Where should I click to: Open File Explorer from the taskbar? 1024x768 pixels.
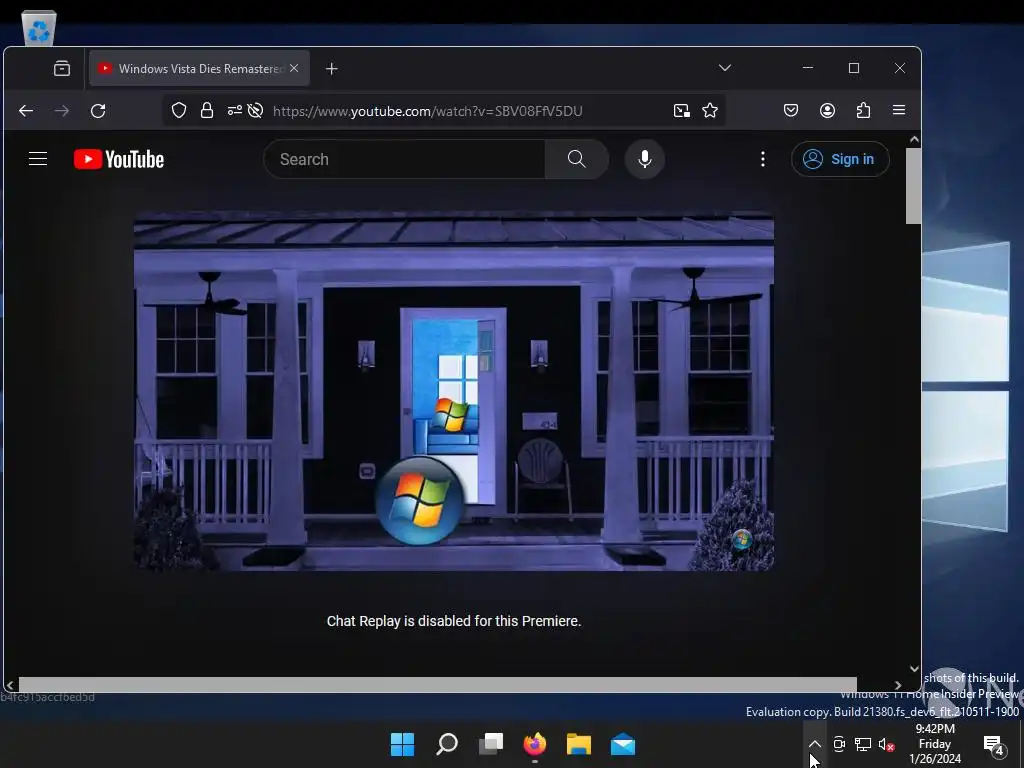[579, 744]
